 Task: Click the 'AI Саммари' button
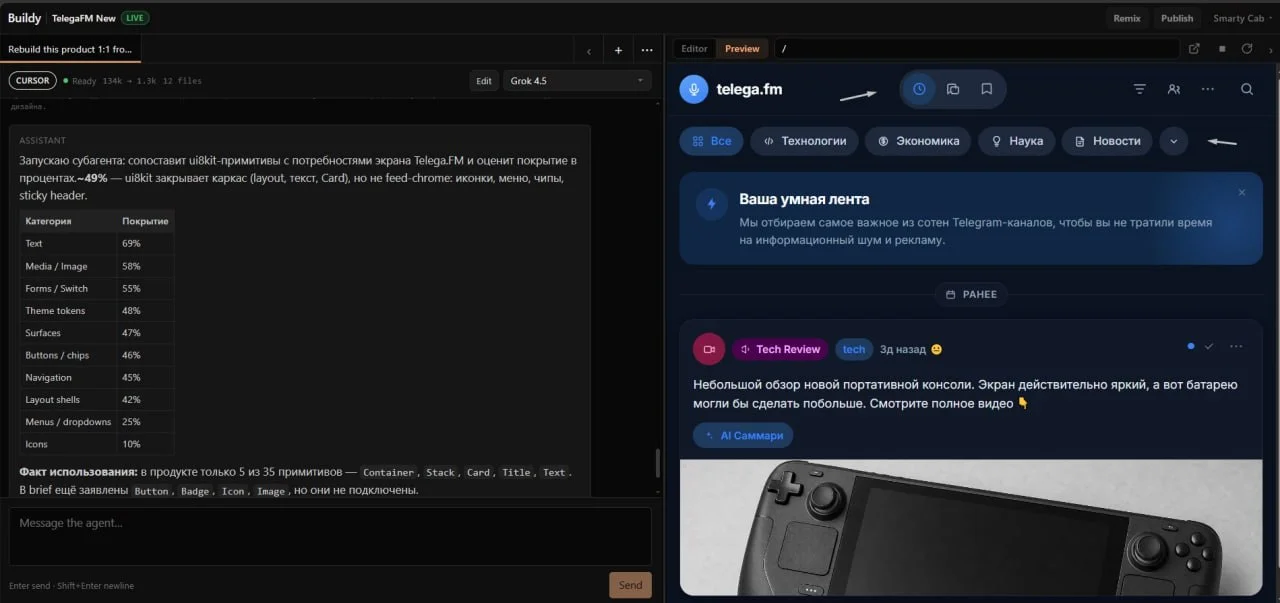pos(743,436)
